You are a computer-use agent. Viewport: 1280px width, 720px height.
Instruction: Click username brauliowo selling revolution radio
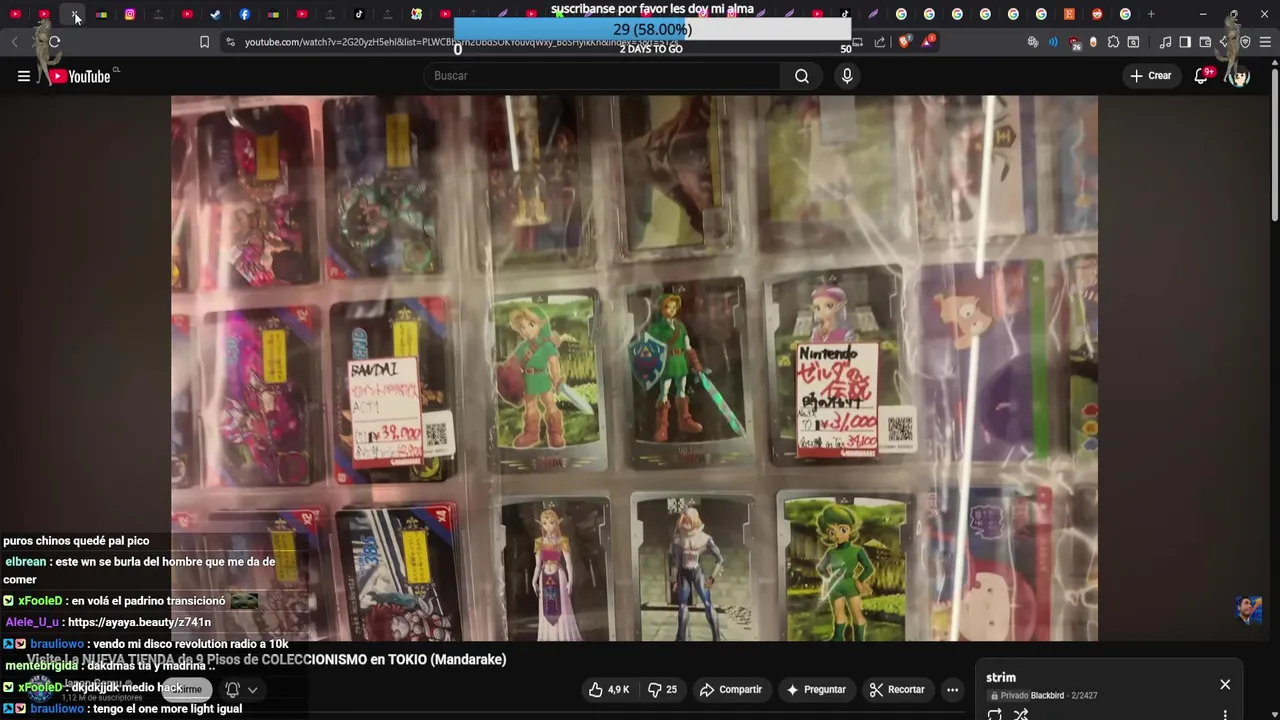[57, 645]
